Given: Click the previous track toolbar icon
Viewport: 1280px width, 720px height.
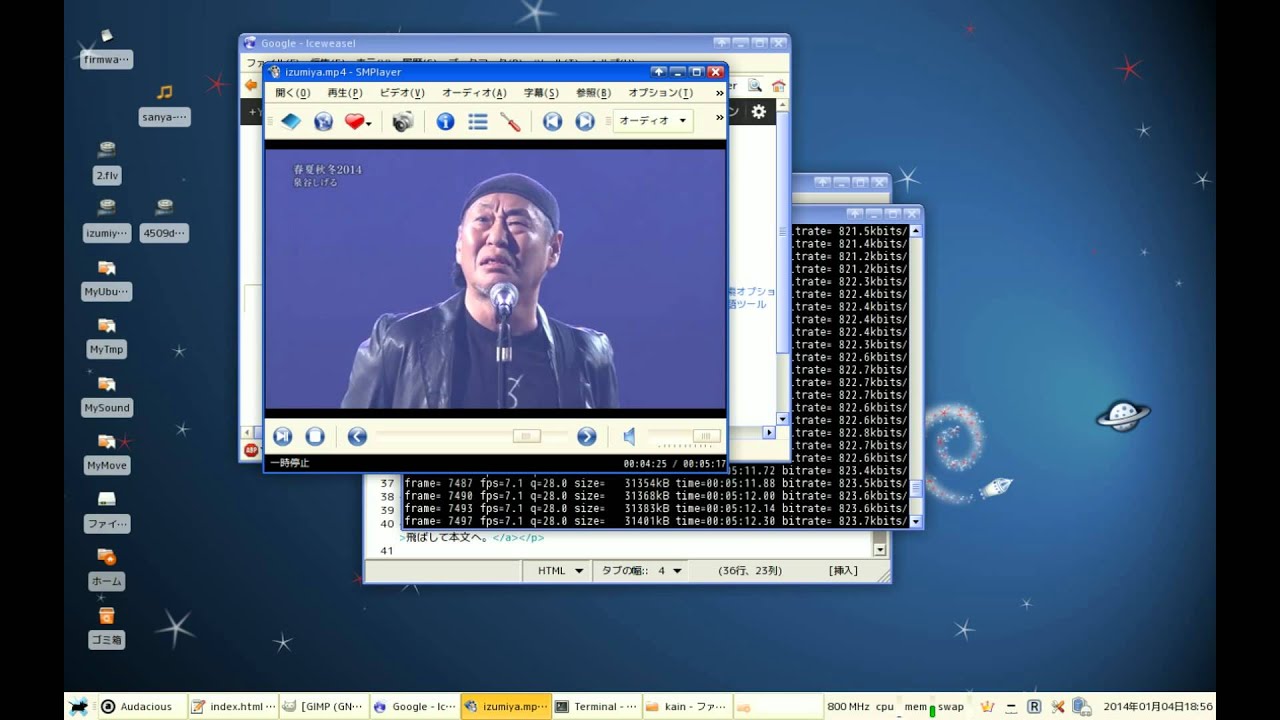Looking at the screenshot, I should coord(553,121).
